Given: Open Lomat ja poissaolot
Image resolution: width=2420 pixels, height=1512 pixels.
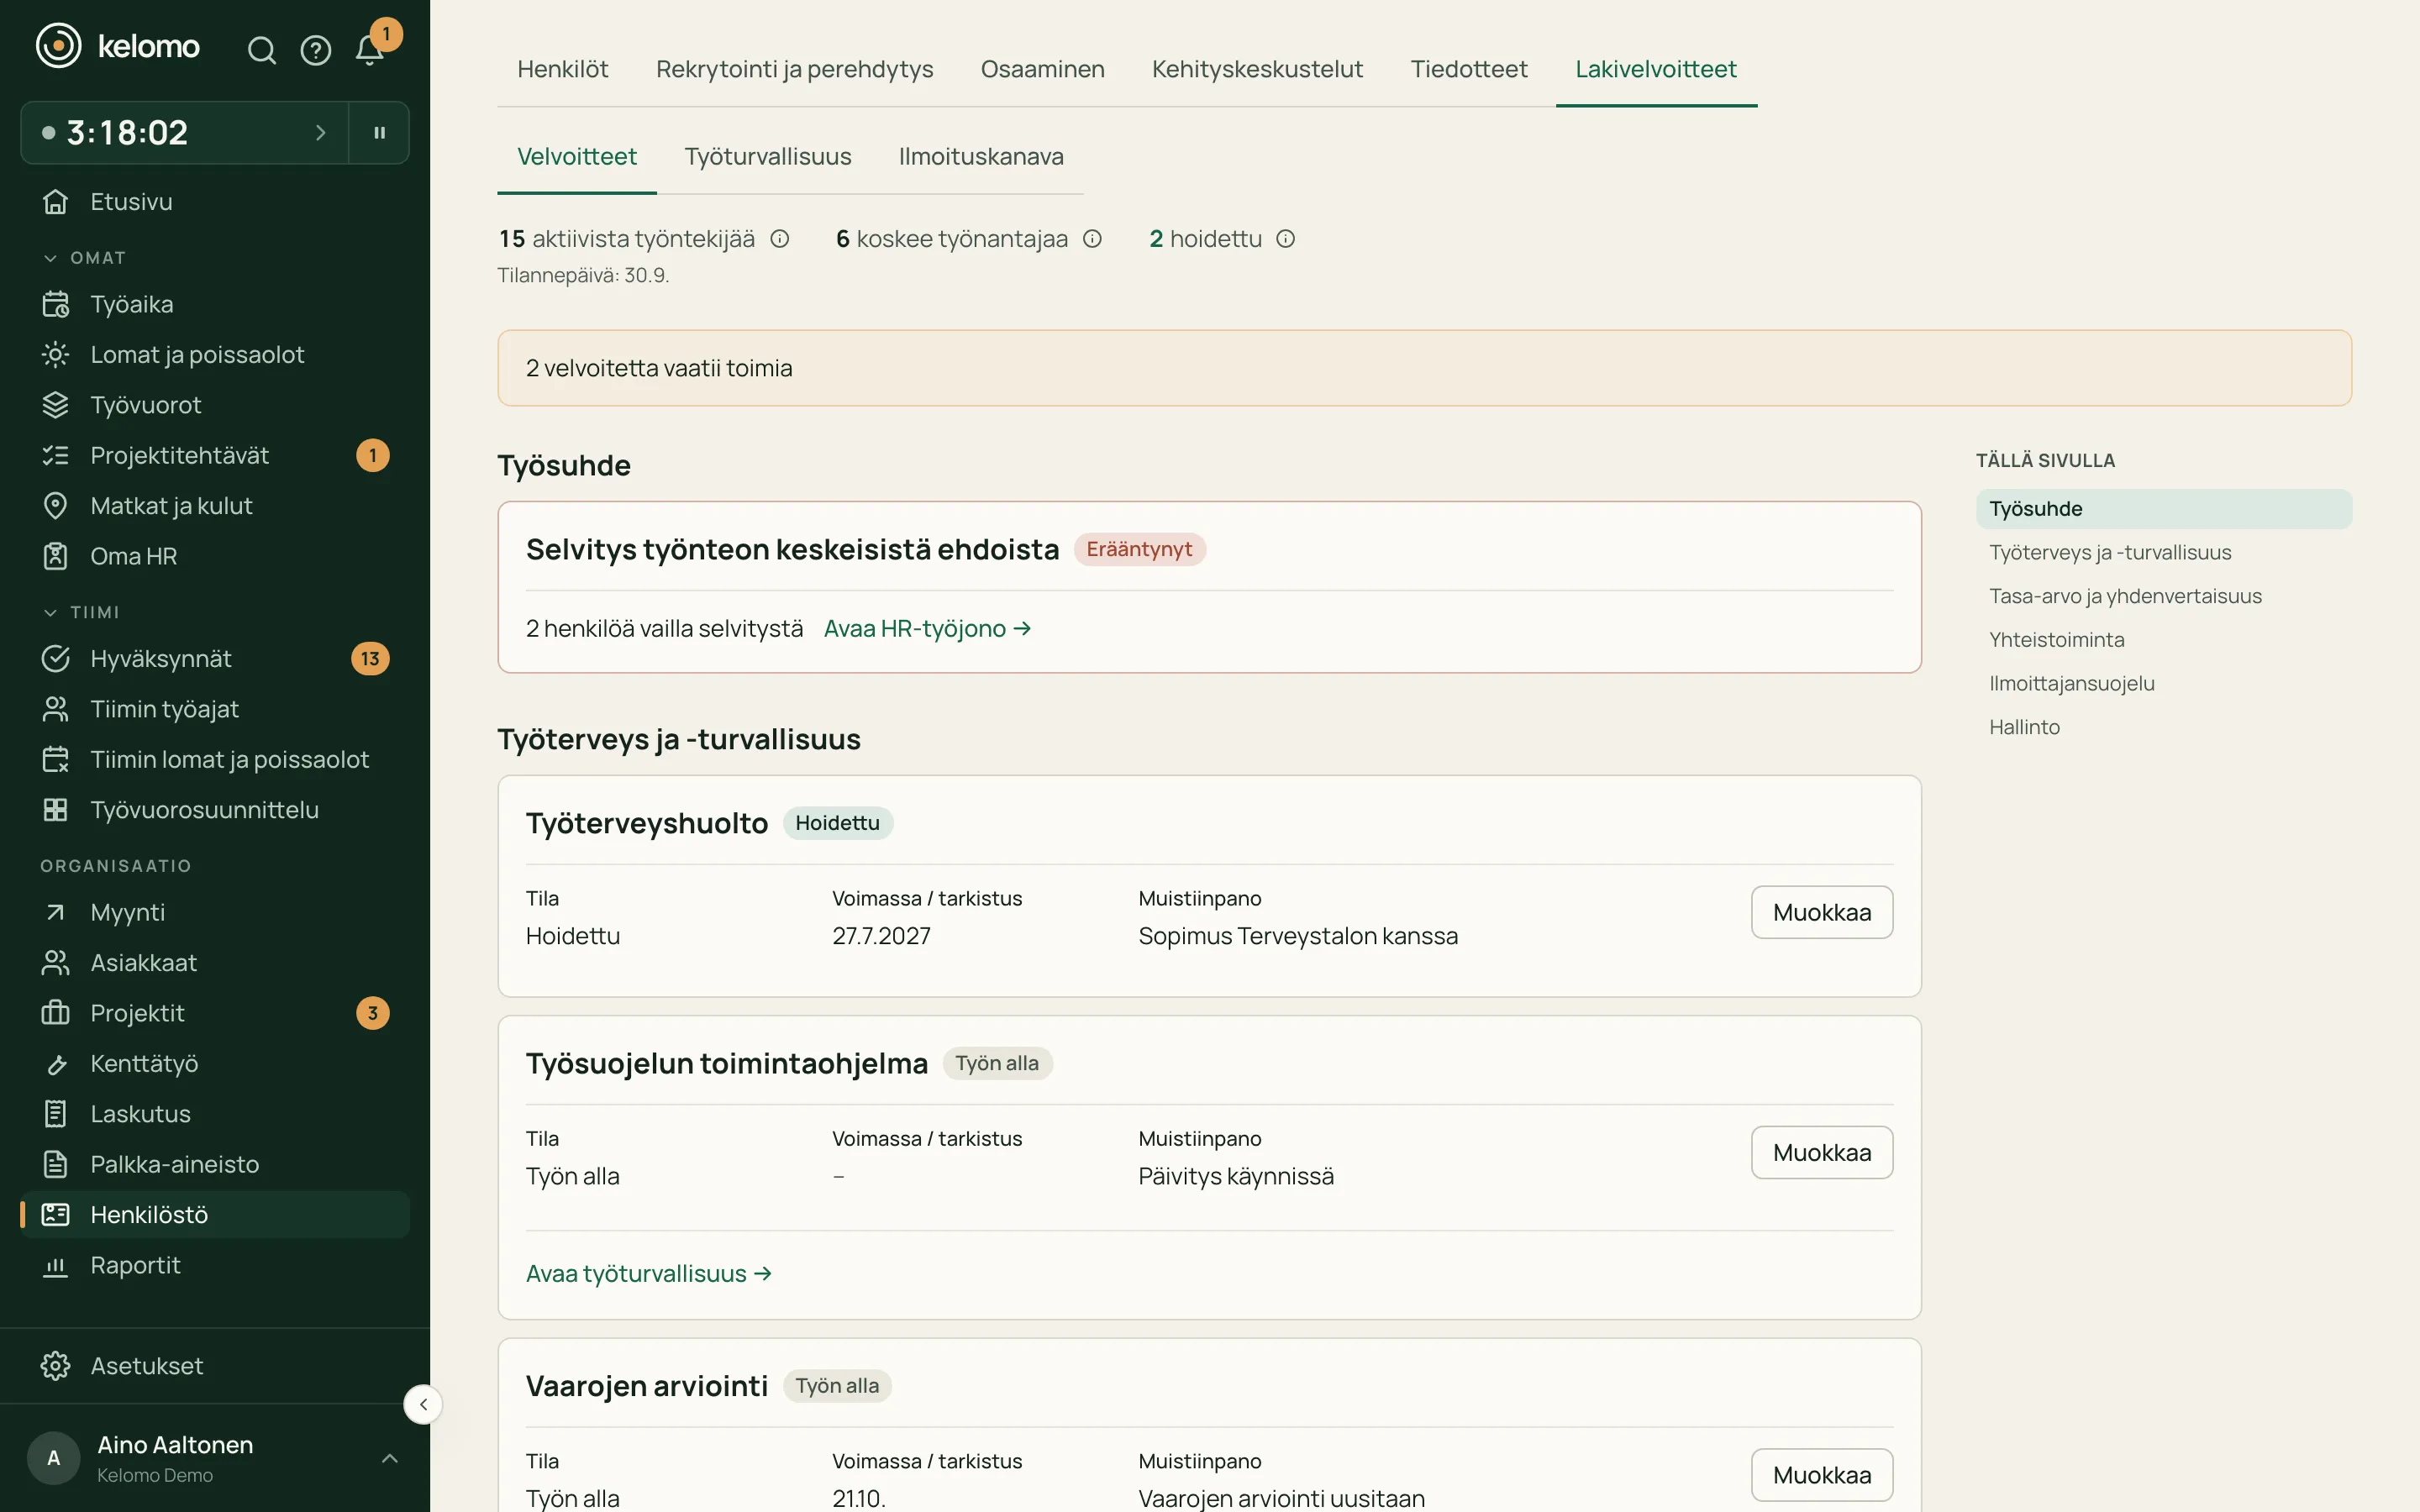Looking at the screenshot, I should pos(215,354).
